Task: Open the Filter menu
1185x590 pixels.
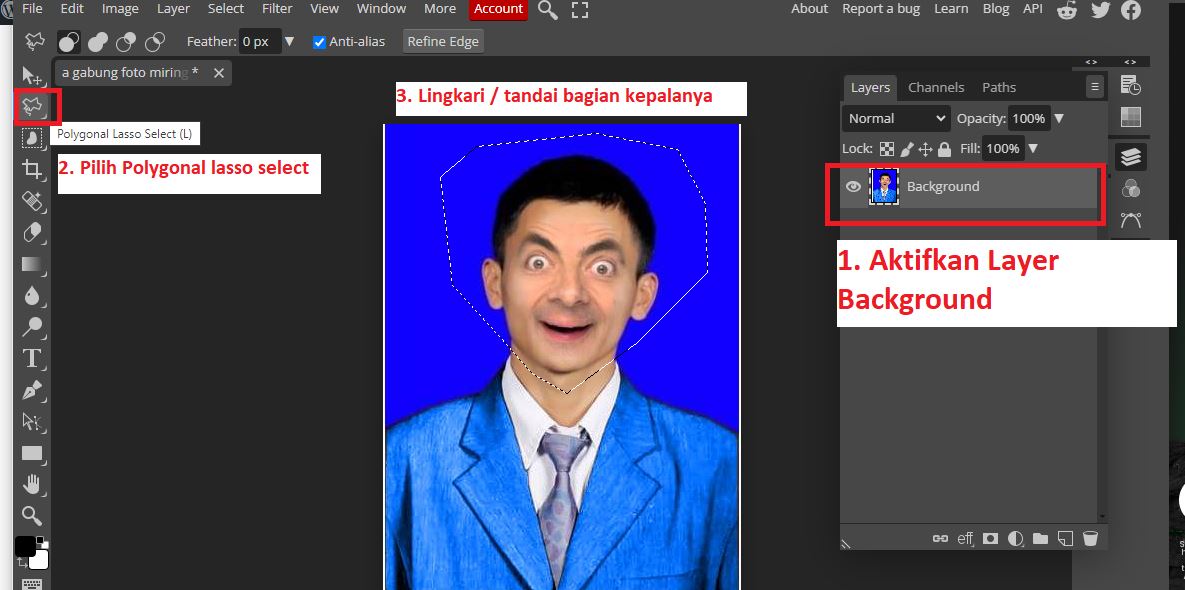Action: (277, 9)
